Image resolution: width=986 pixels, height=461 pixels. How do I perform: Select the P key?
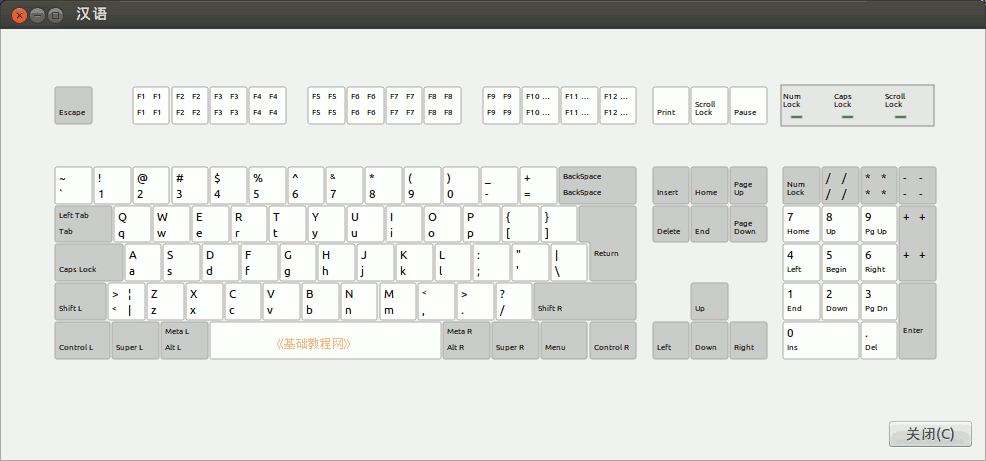pos(481,224)
